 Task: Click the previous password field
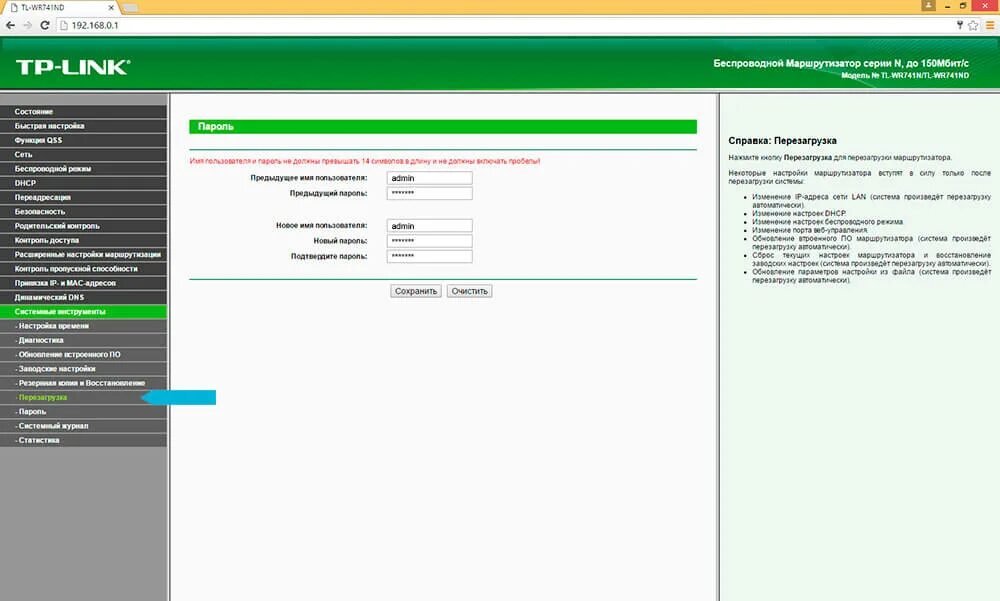[x=429, y=193]
